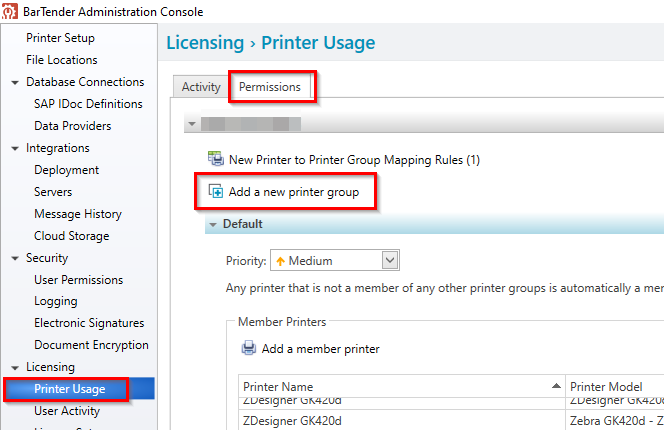This screenshot has height=430, width=664.
Task: Click the BarTender Administration Console app icon
Action: pyautogui.click(x=9, y=11)
